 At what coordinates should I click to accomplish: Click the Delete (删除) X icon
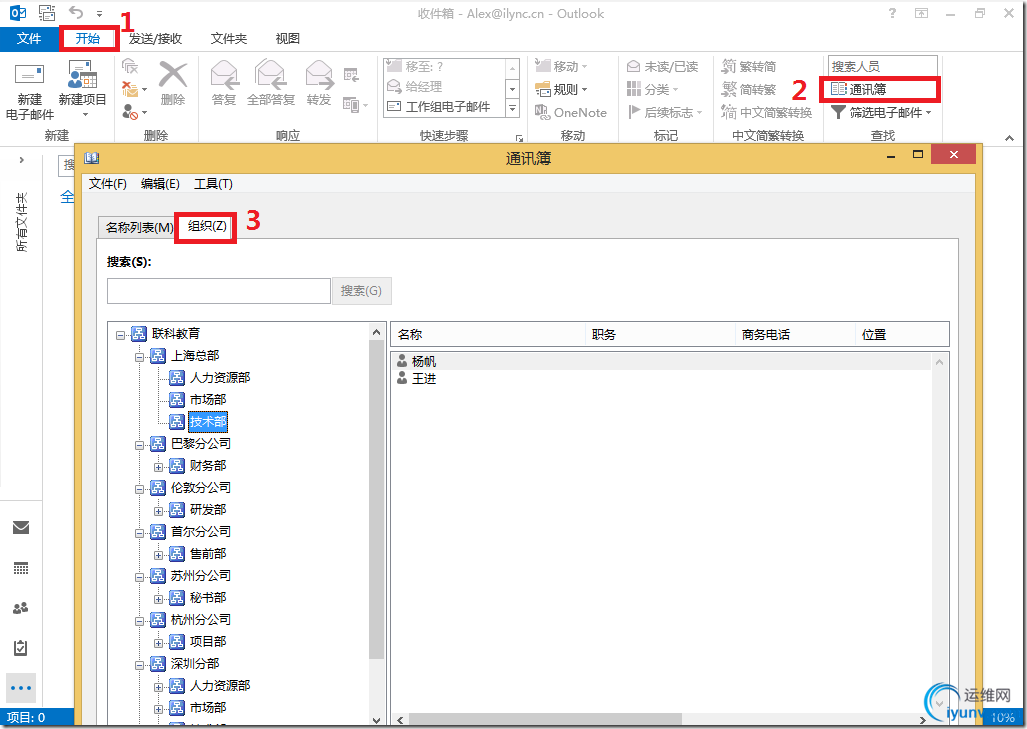(173, 76)
